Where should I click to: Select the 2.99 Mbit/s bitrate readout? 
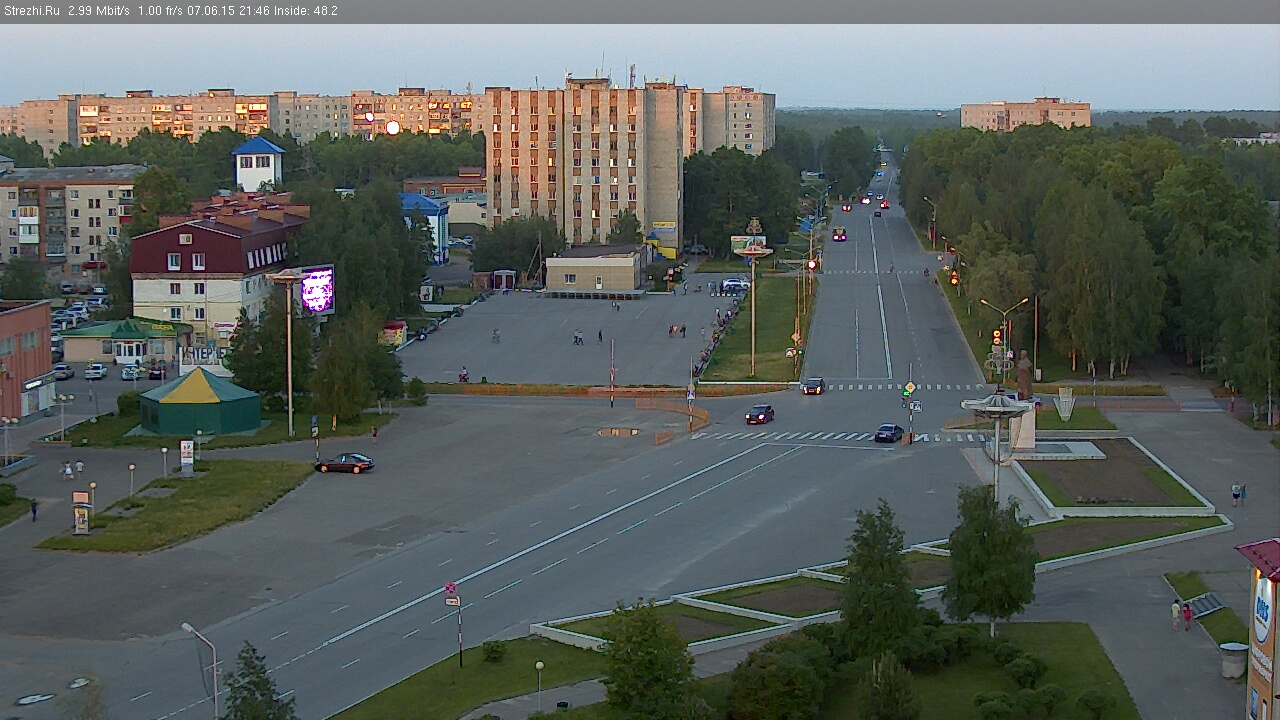[x=99, y=11]
